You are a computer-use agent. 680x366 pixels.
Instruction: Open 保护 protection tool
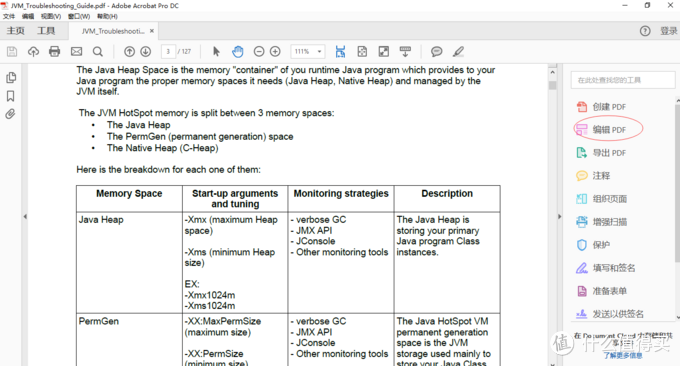pos(593,245)
